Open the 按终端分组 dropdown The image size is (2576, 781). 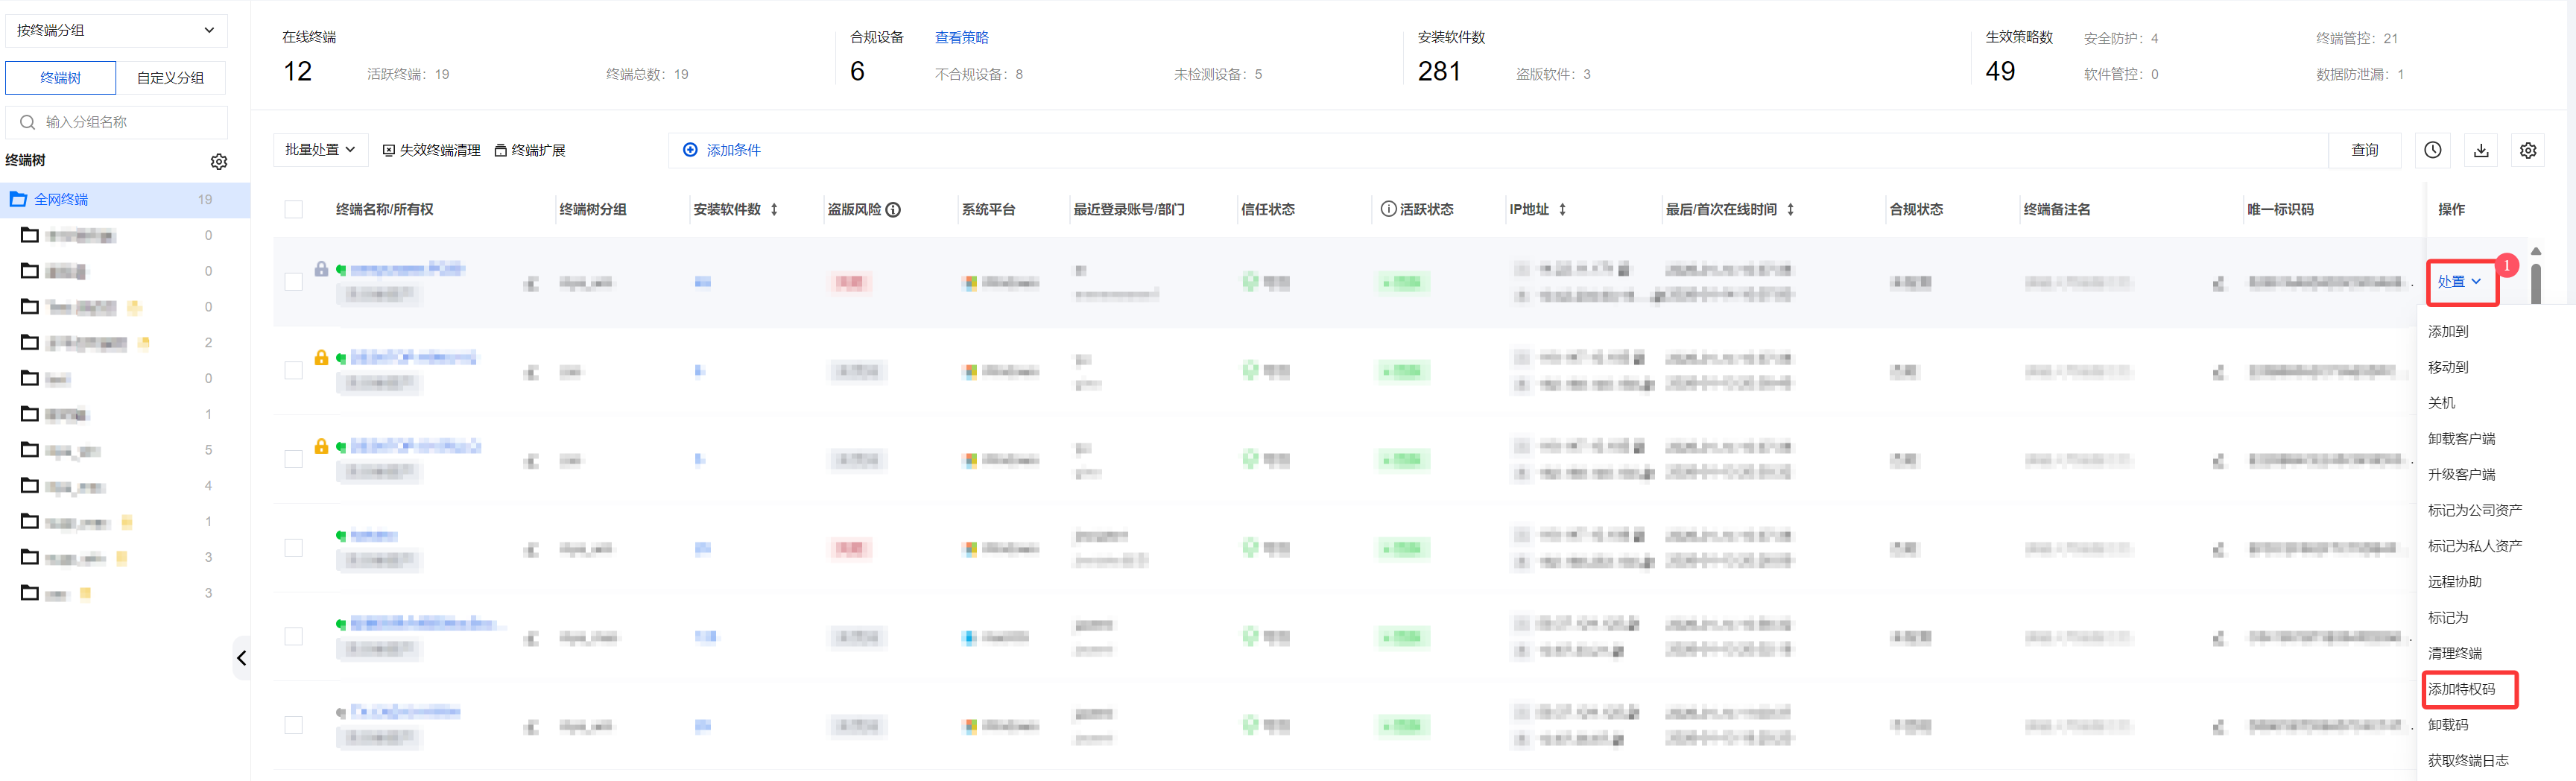pos(116,30)
